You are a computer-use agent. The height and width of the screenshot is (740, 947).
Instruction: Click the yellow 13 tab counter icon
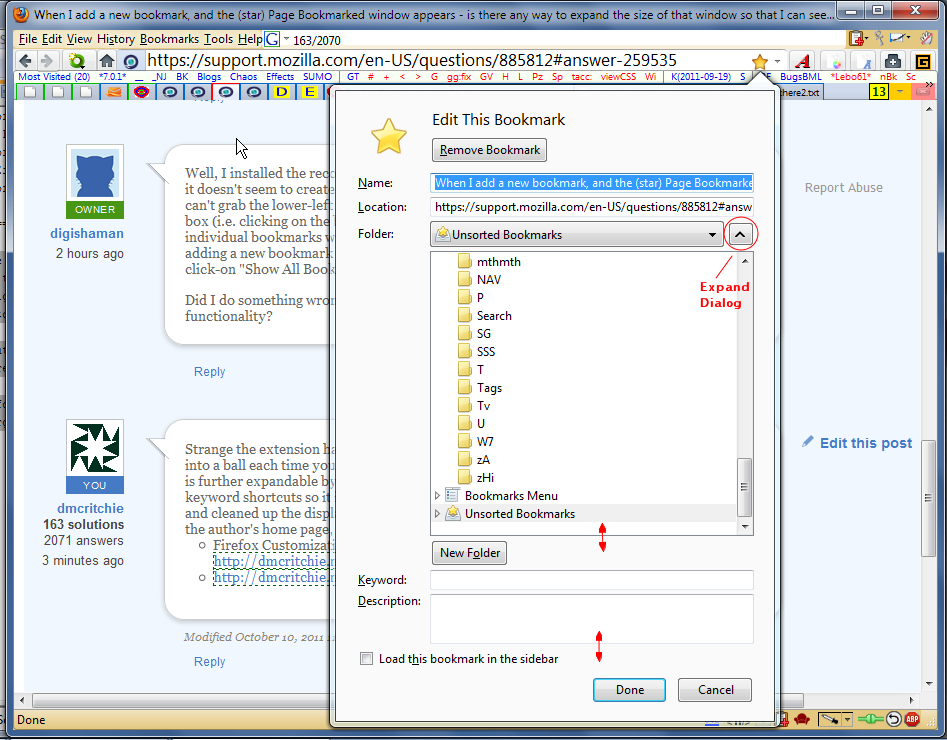point(879,92)
